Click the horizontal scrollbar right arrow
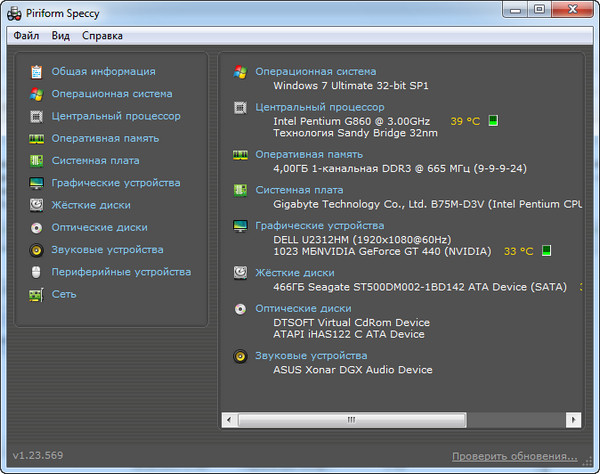 pos(574,420)
